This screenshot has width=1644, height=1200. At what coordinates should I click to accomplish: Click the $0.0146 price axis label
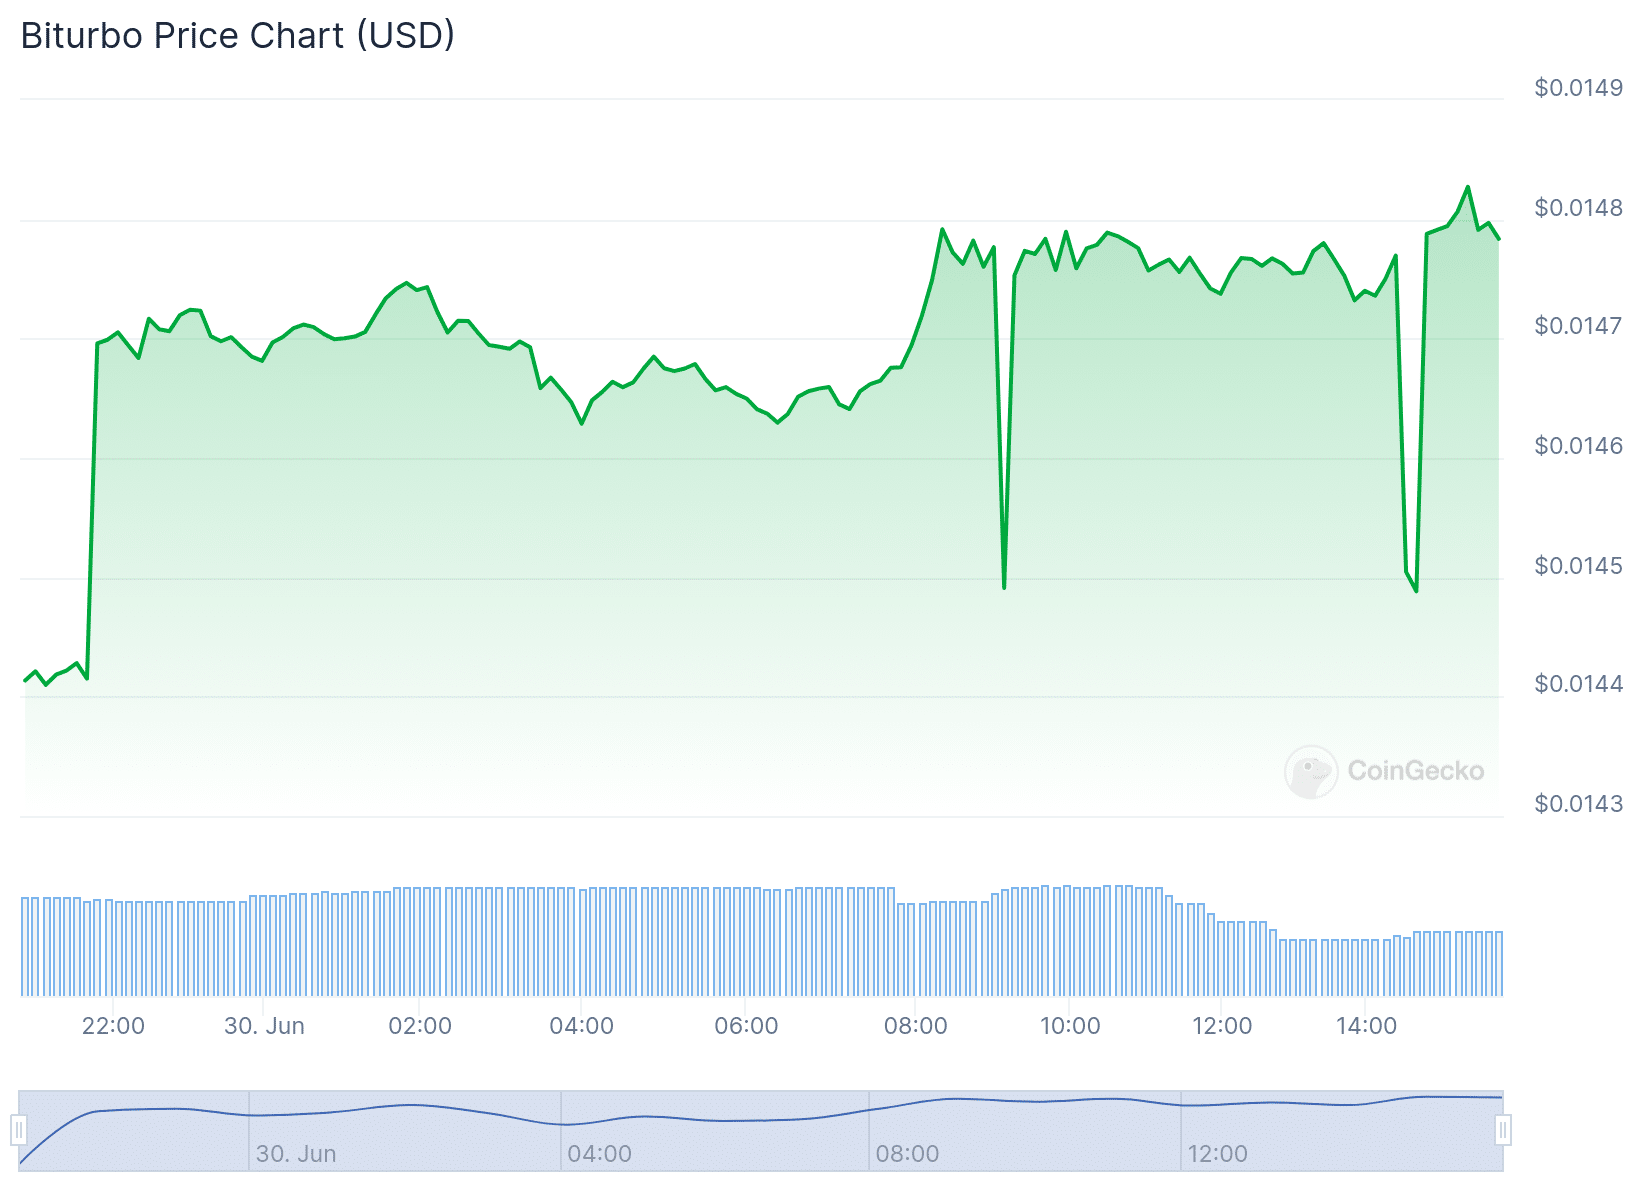(x=1578, y=446)
